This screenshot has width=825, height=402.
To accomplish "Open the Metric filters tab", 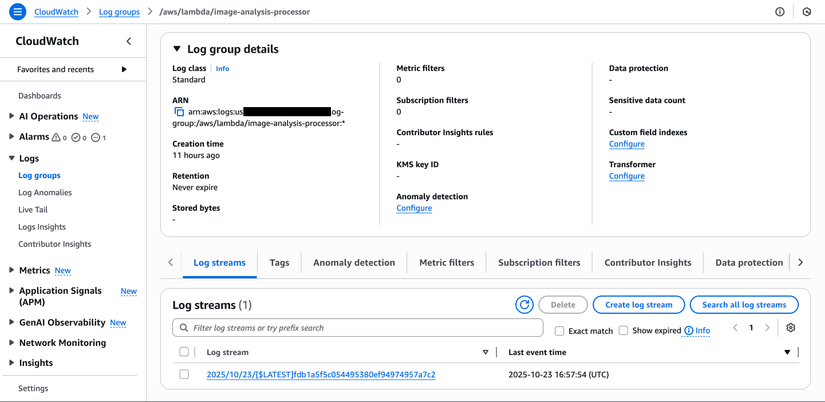I will [447, 263].
